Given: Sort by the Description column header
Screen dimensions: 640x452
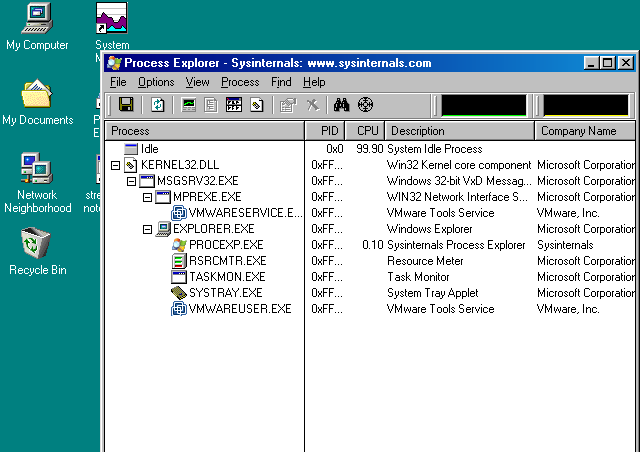Looking at the screenshot, I should pyautogui.click(x=460, y=131).
